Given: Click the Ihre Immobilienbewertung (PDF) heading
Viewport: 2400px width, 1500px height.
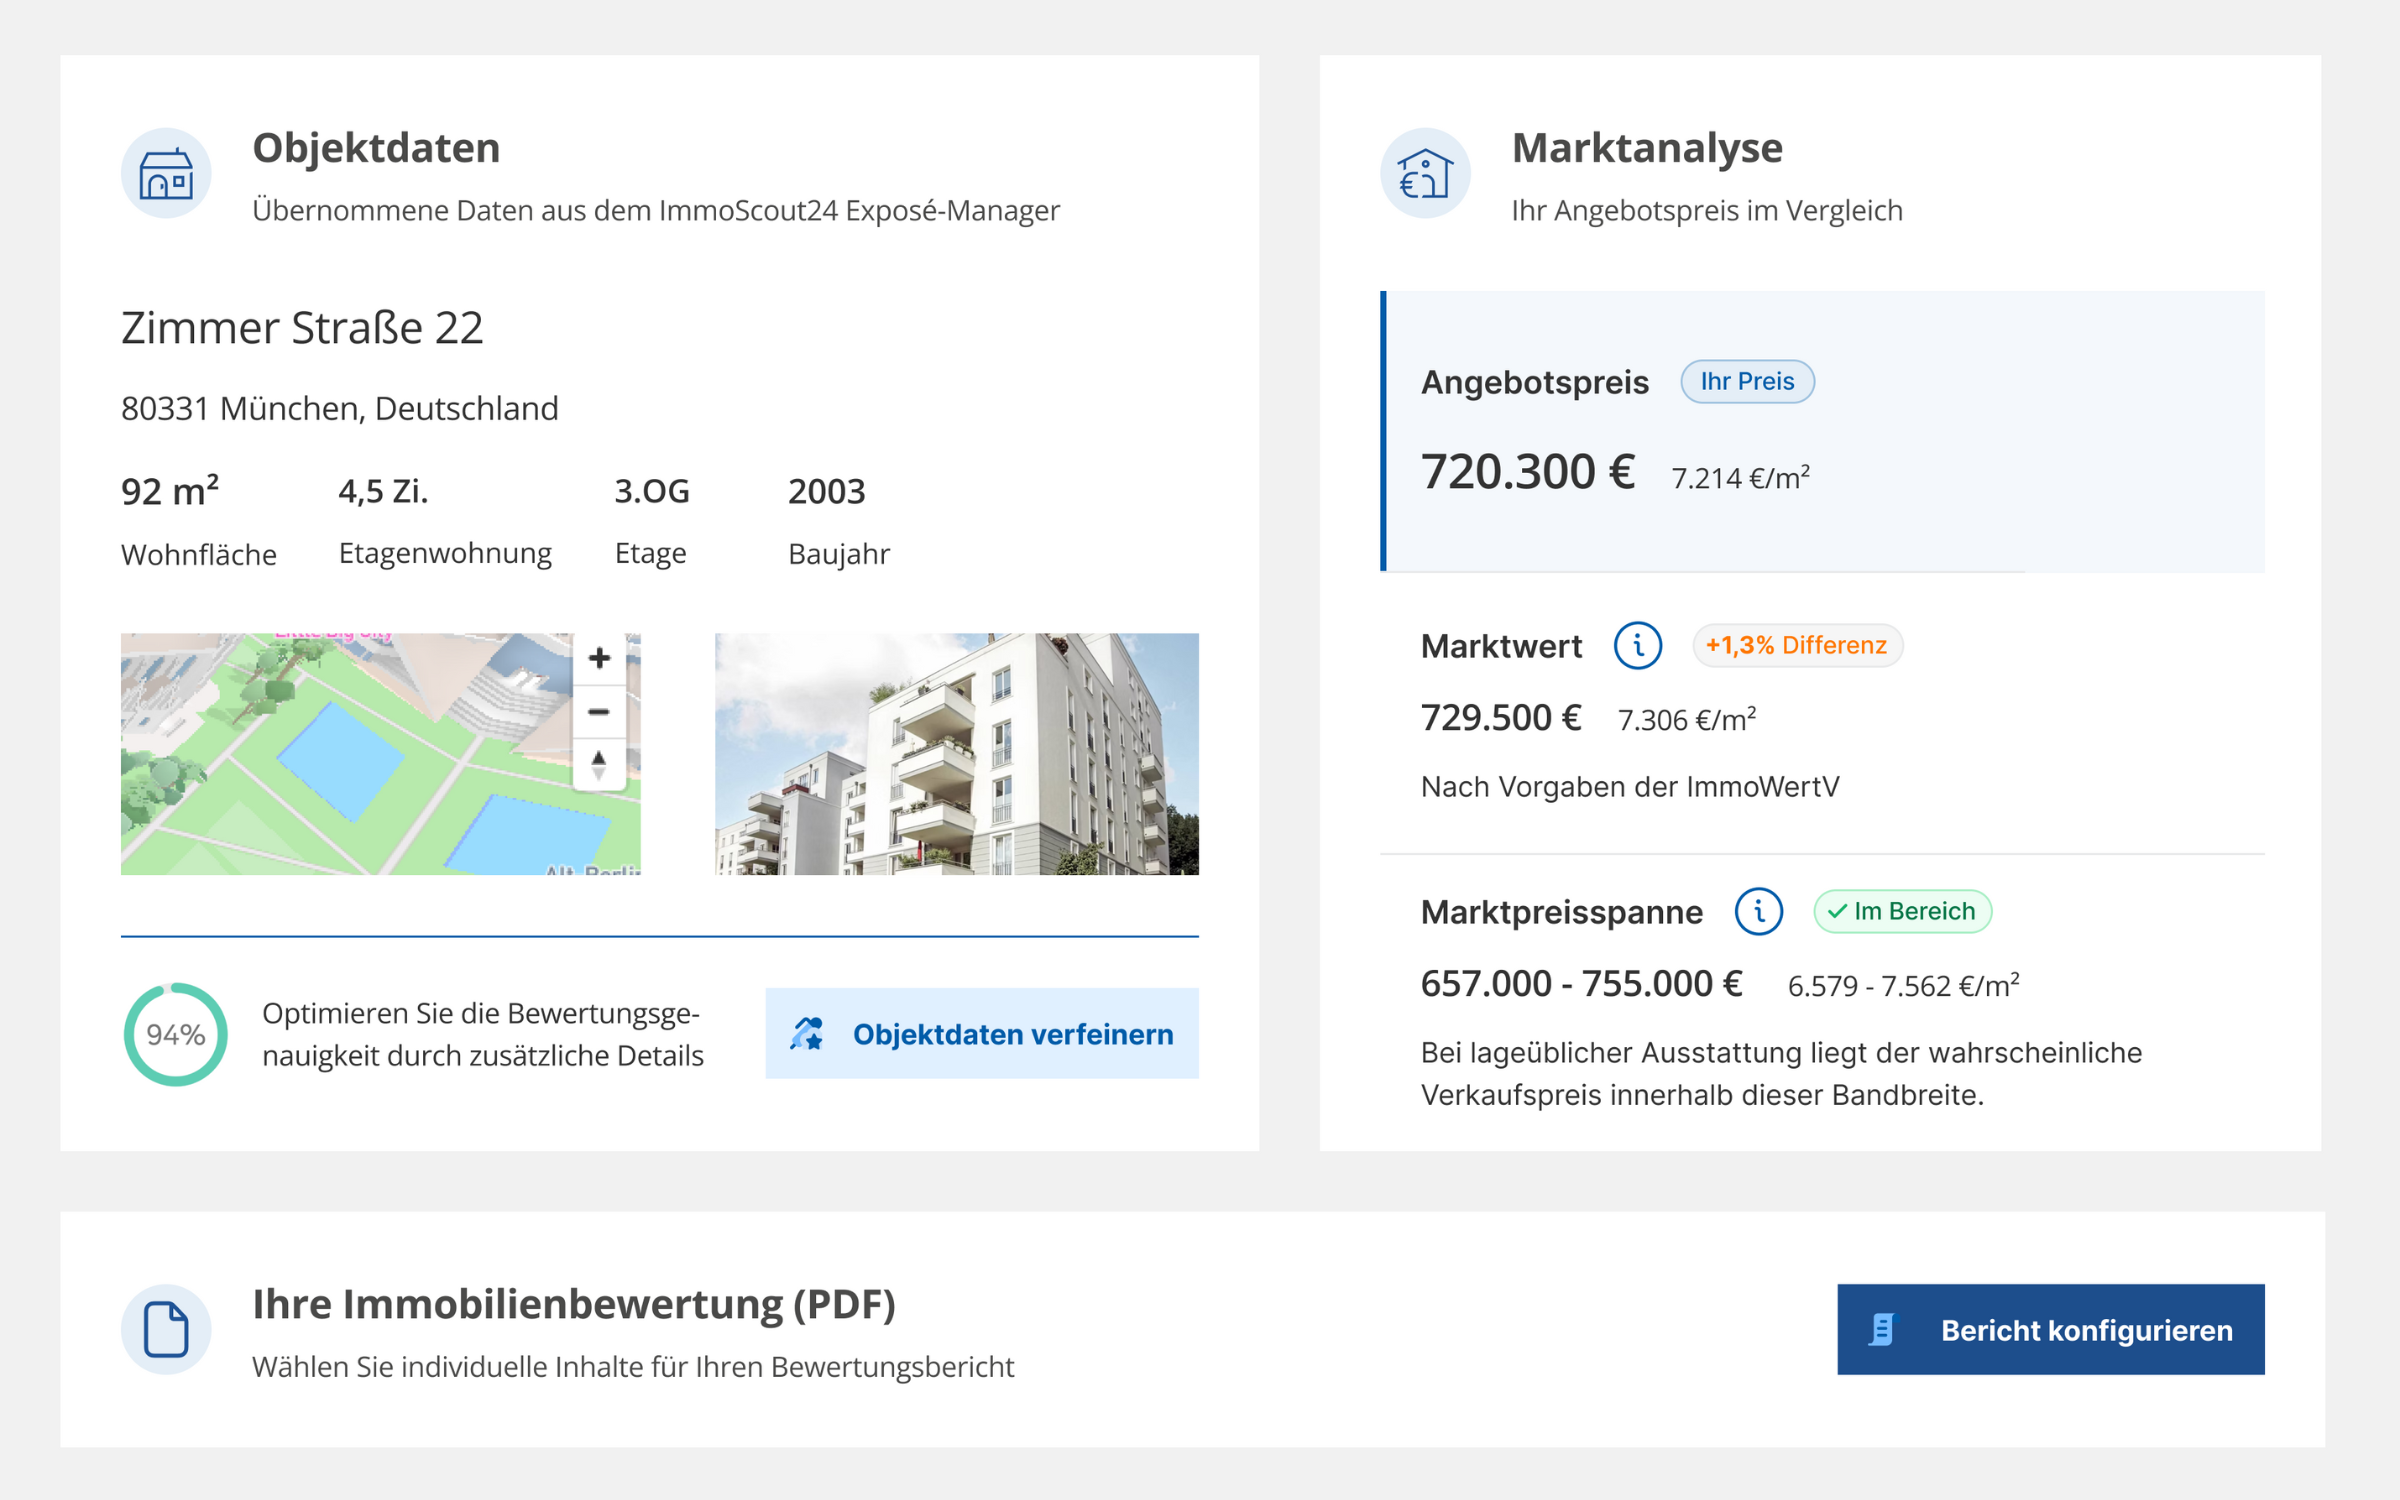Looking at the screenshot, I should point(573,1304).
